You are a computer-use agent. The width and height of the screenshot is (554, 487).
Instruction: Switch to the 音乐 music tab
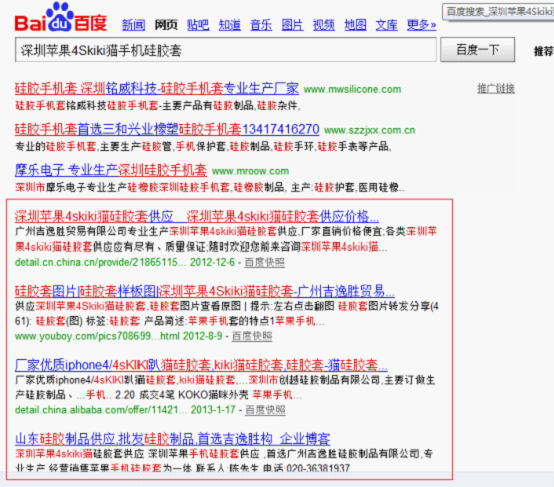261,25
